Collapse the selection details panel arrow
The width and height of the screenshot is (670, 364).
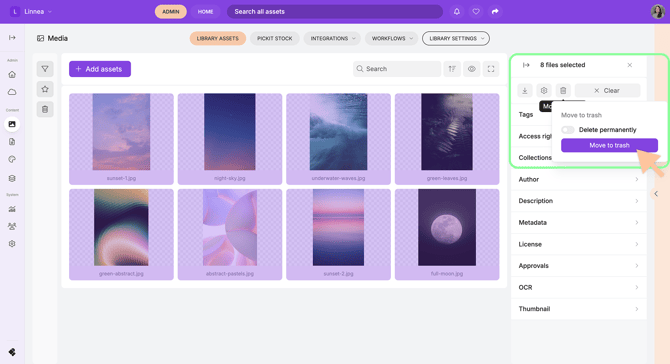526,65
